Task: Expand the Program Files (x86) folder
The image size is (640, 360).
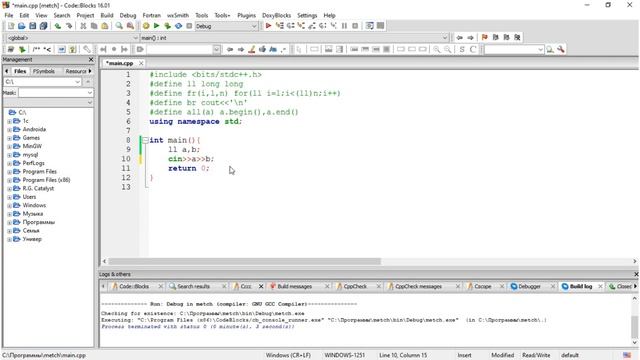Action: coord(9,180)
